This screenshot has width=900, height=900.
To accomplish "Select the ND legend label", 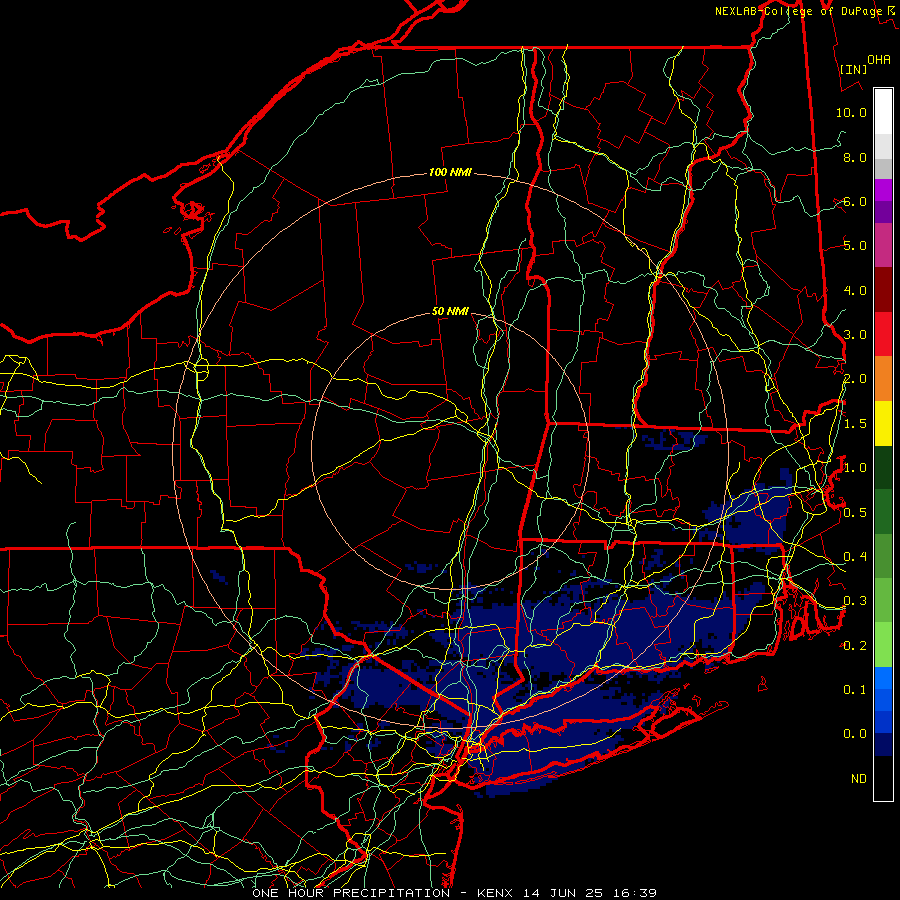I will 859,778.
